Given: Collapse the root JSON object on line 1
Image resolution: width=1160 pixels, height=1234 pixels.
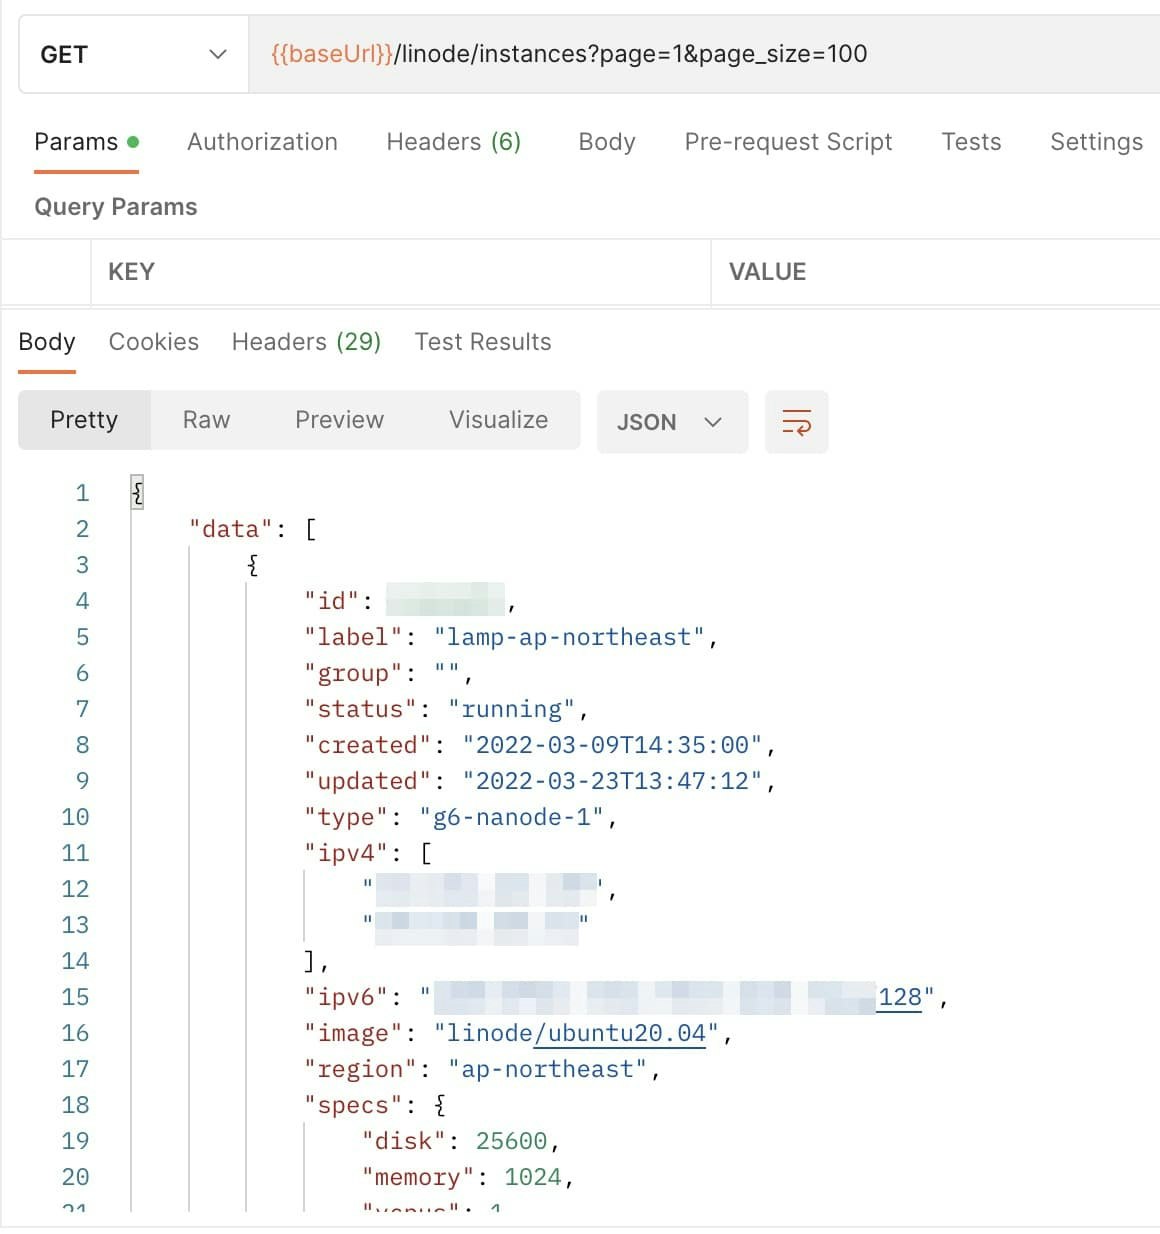Looking at the screenshot, I should (136, 491).
